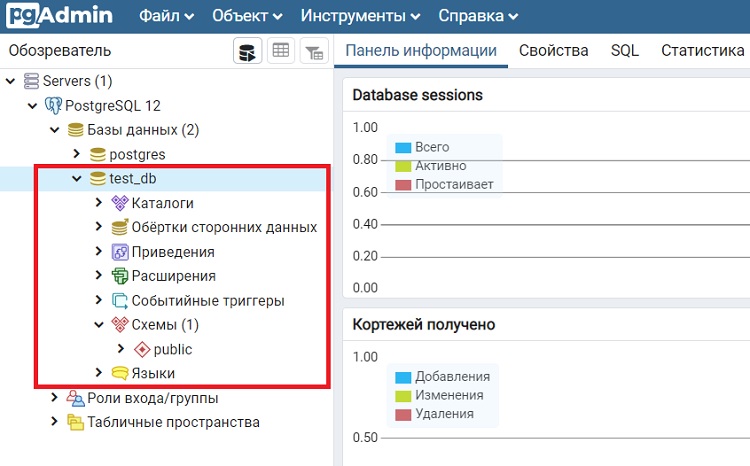The width and height of the screenshot is (750, 466).
Task: Expand the Табличные пространства node
Action: click(x=55, y=422)
